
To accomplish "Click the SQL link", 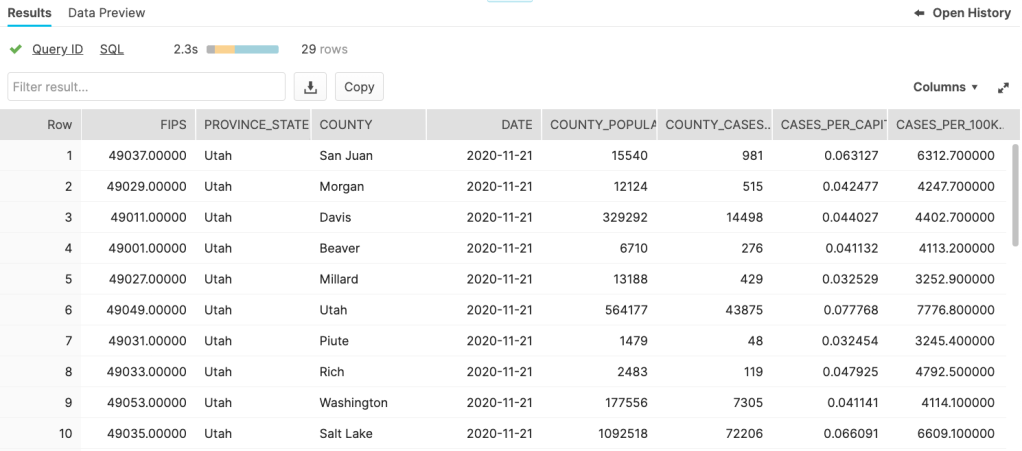I will pos(112,49).
